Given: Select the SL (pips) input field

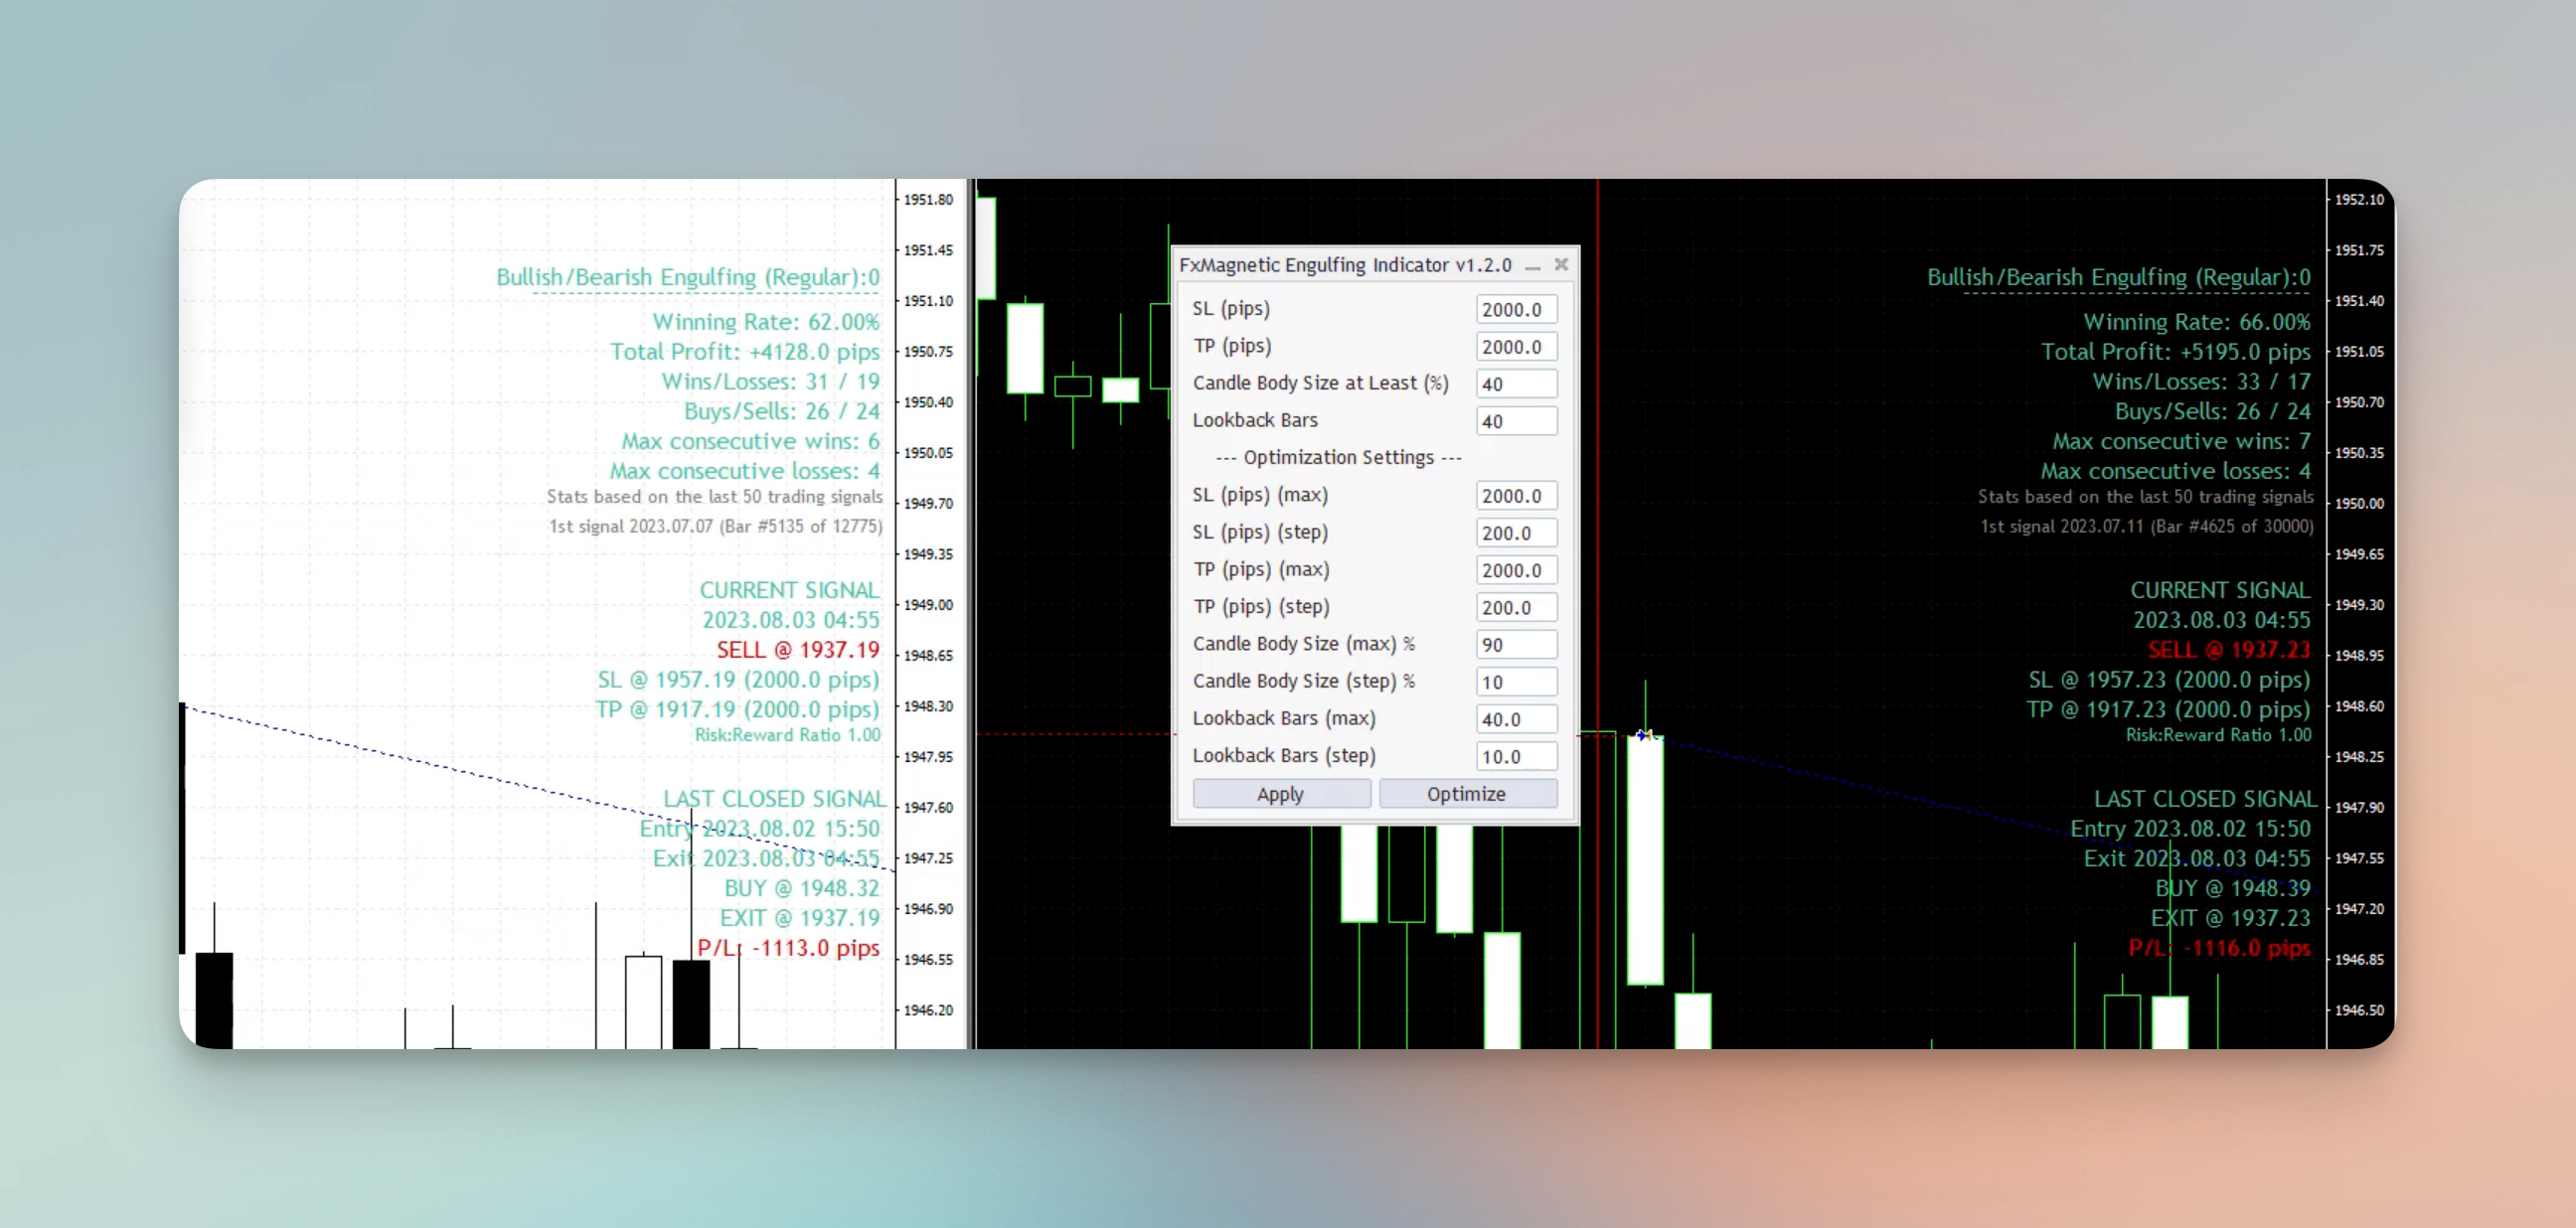Looking at the screenshot, I should pos(1516,310).
